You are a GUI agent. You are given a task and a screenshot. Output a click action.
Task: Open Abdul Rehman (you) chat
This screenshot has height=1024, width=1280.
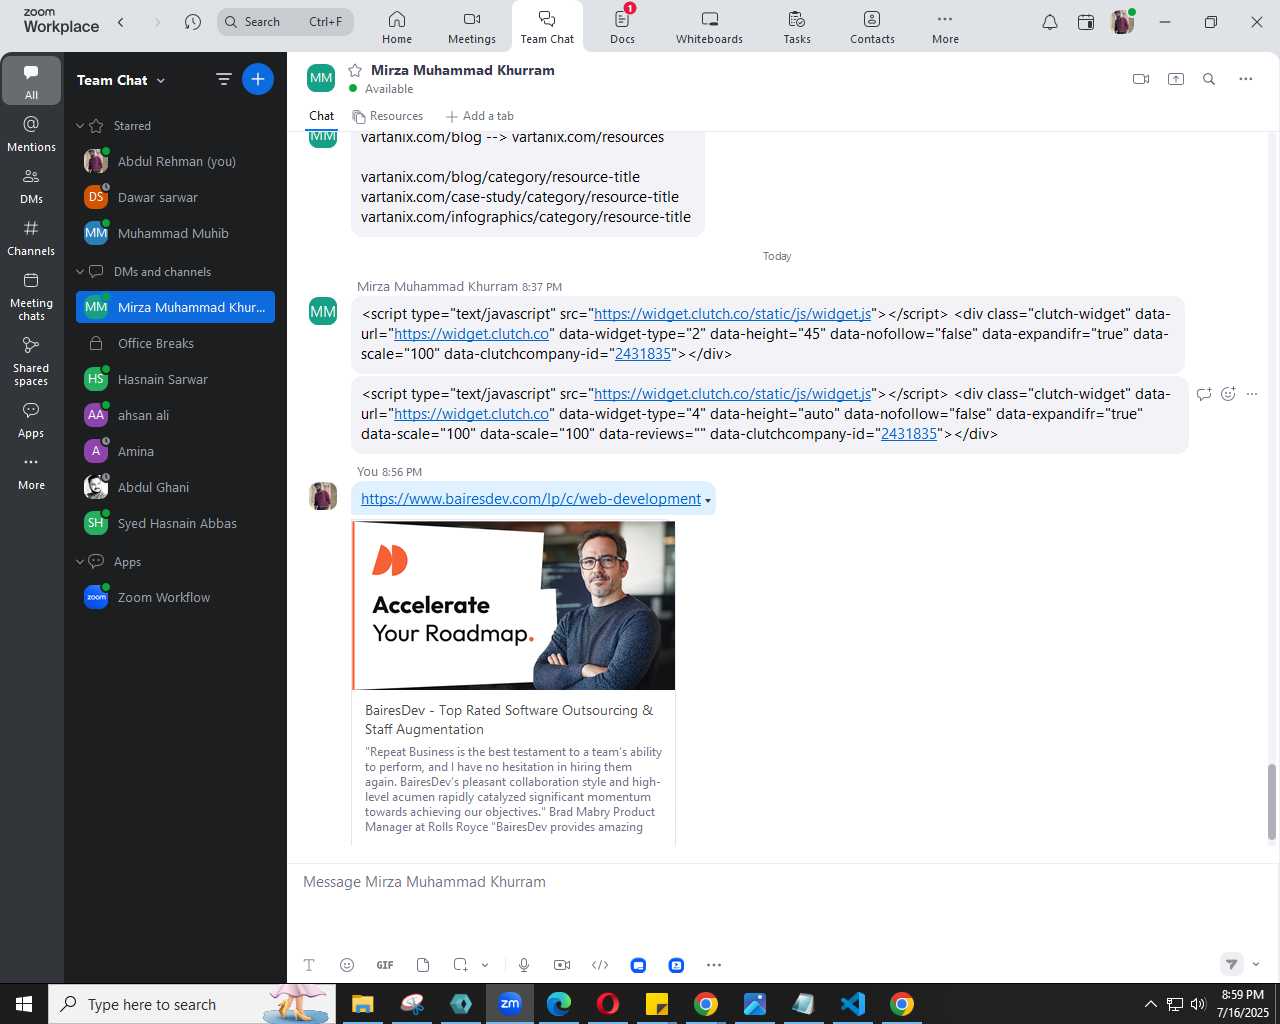[175, 161]
